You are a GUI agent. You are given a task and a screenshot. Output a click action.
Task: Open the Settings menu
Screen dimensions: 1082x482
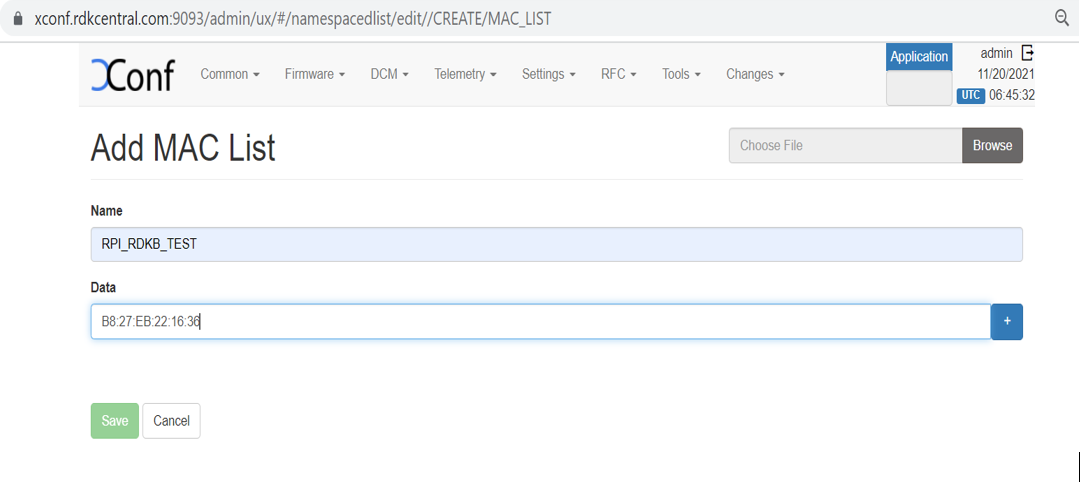(549, 74)
